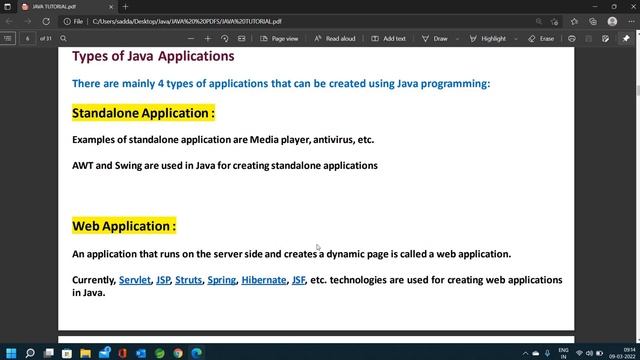Open the volume control in system tray

tap(589, 353)
